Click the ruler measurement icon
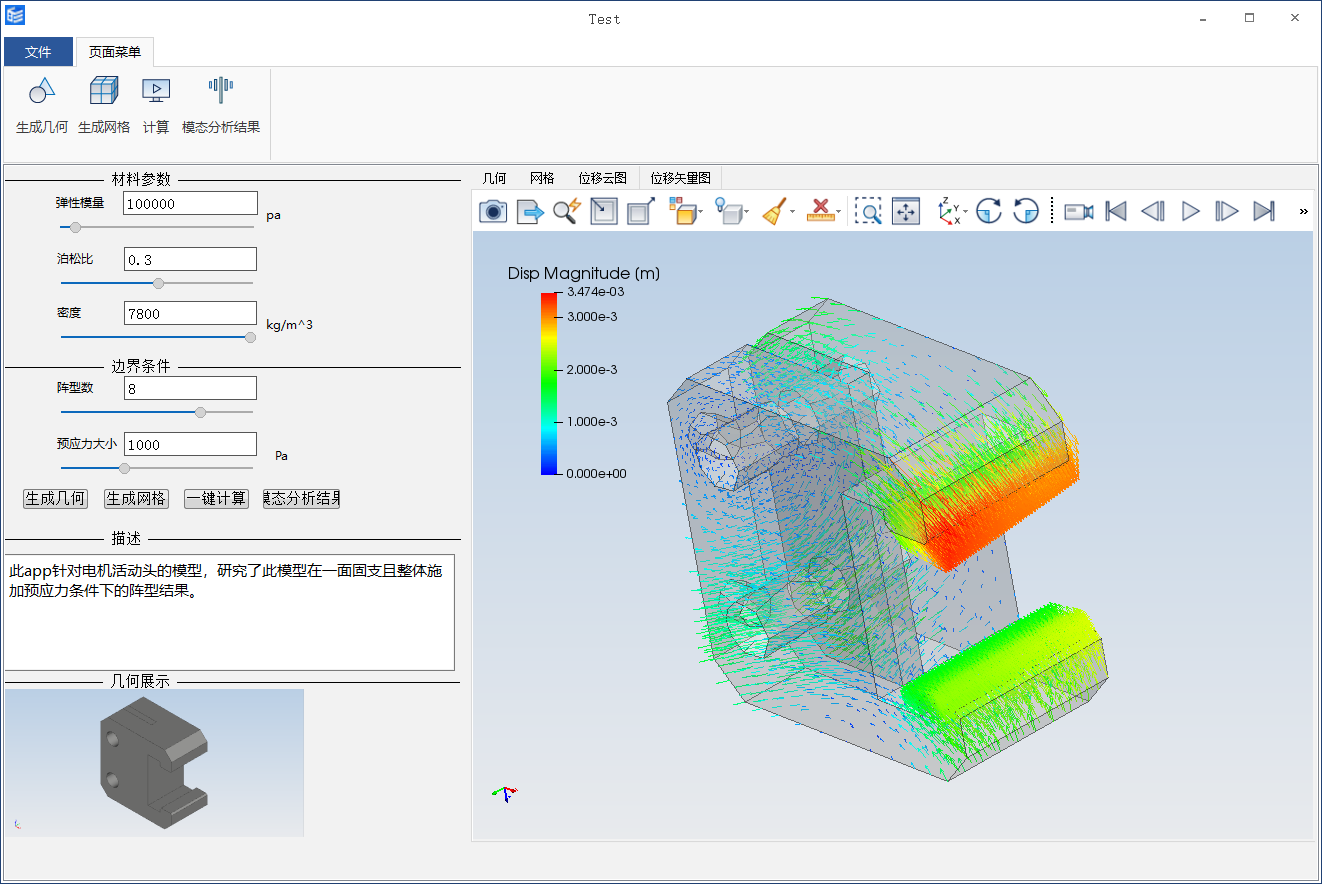This screenshot has width=1322, height=884. point(820,211)
